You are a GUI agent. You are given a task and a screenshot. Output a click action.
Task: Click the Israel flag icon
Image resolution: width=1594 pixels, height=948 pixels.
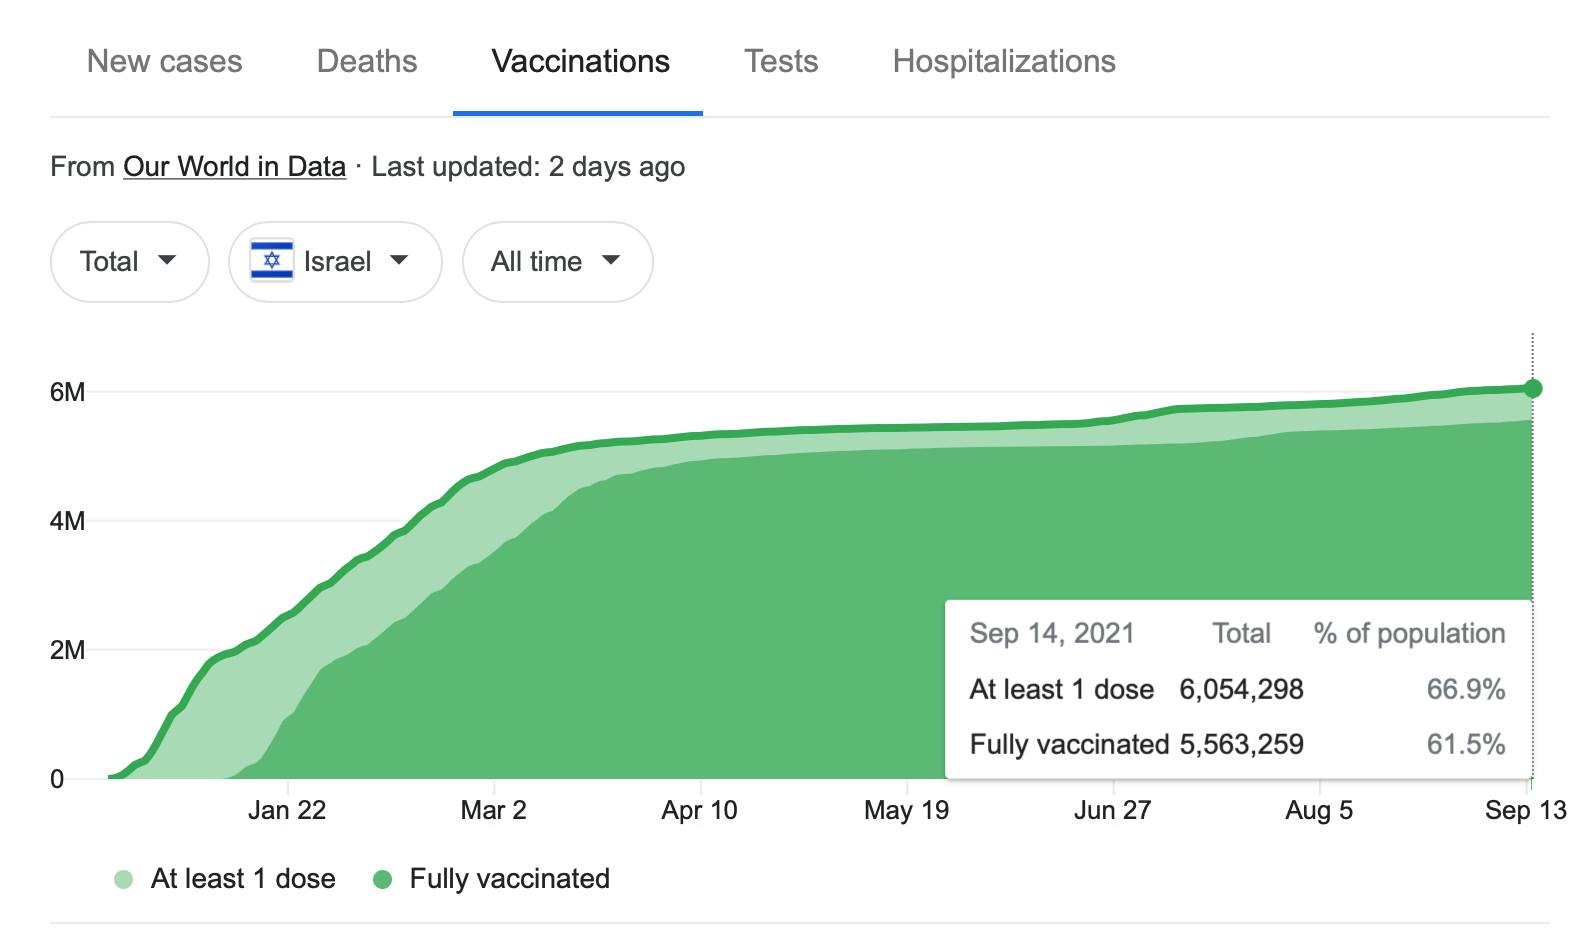(x=272, y=261)
